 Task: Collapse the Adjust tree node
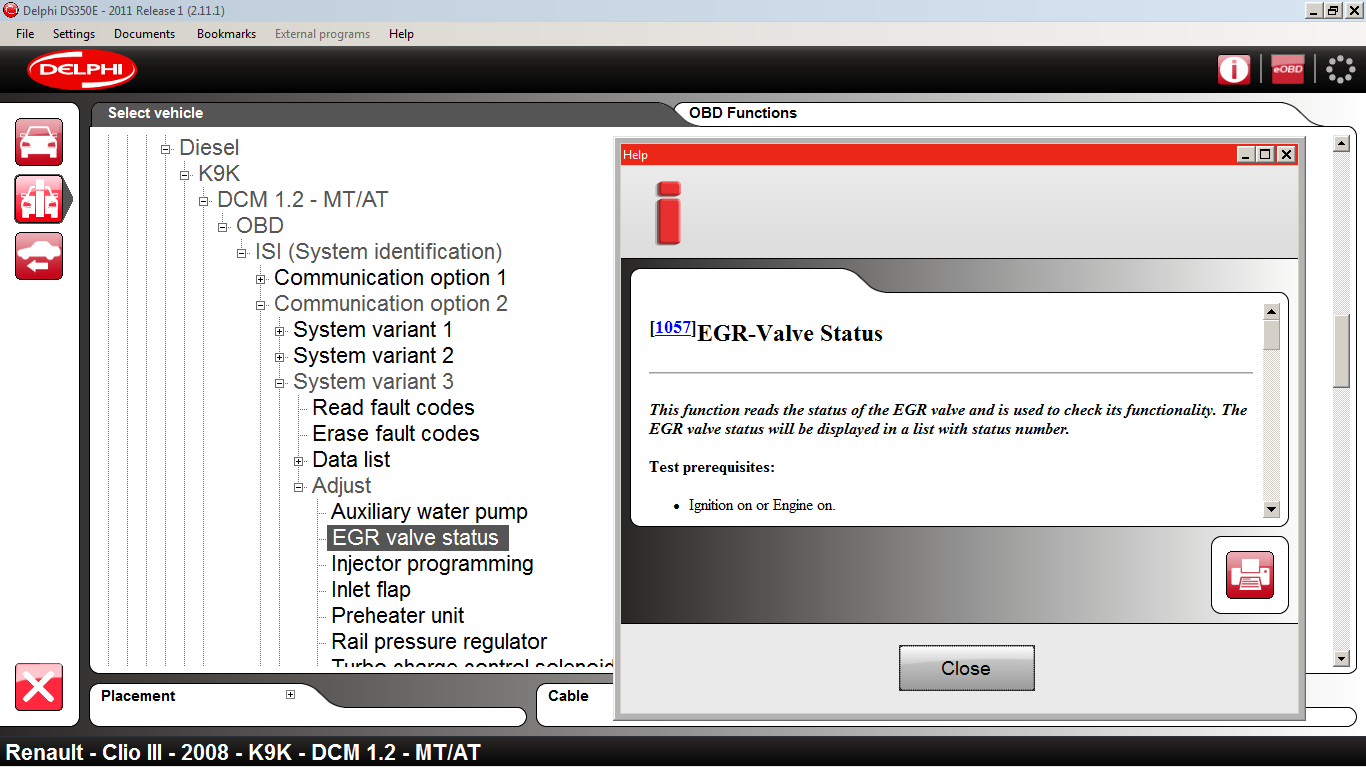(298, 487)
